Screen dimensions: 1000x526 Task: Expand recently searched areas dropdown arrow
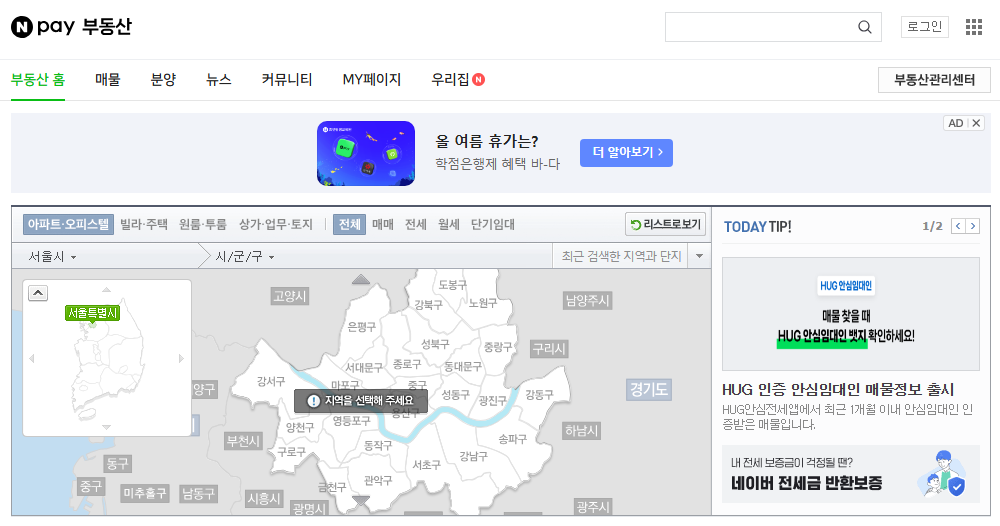(699, 256)
